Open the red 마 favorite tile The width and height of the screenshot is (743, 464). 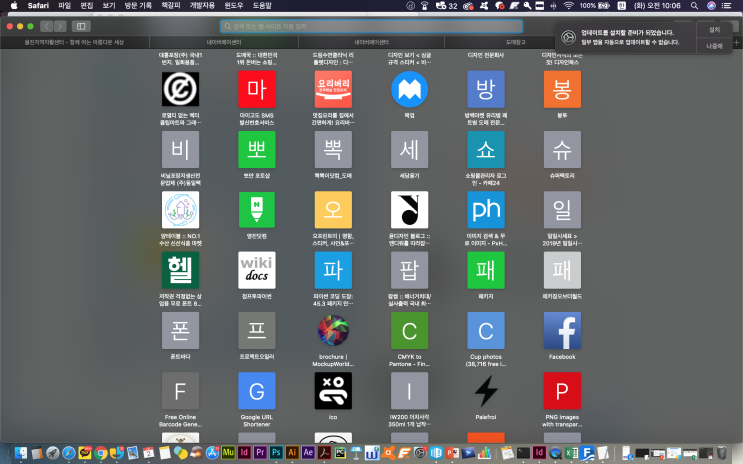pyautogui.click(x=256, y=89)
